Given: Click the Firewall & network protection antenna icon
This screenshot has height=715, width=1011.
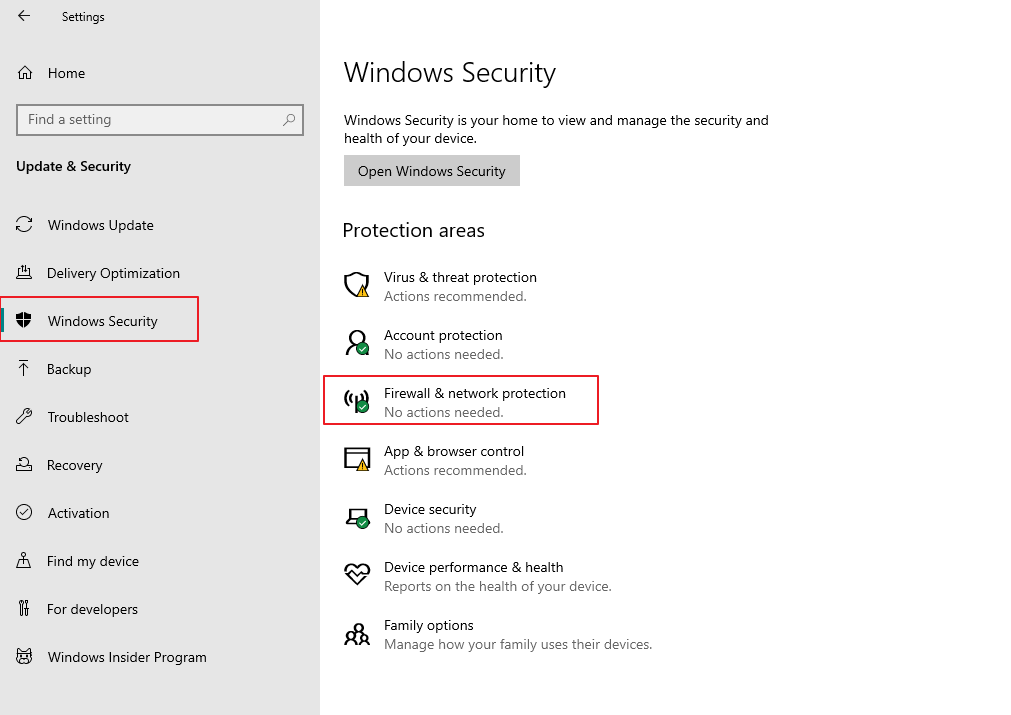Looking at the screenshot, I should [x=356, y=401].
